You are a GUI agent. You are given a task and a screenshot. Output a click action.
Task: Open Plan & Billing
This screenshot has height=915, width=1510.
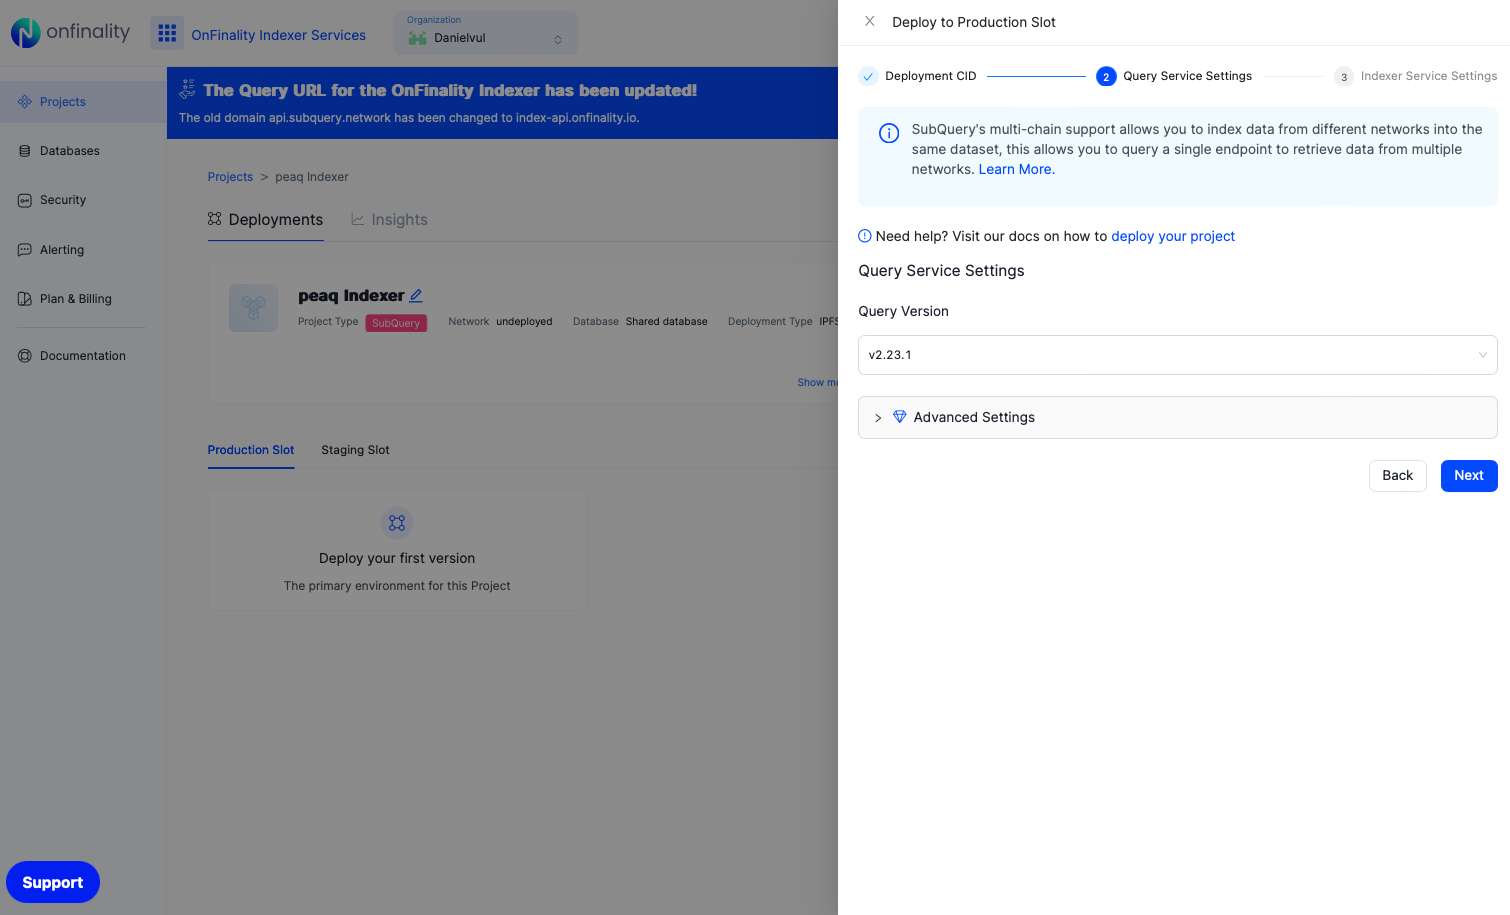77,298
